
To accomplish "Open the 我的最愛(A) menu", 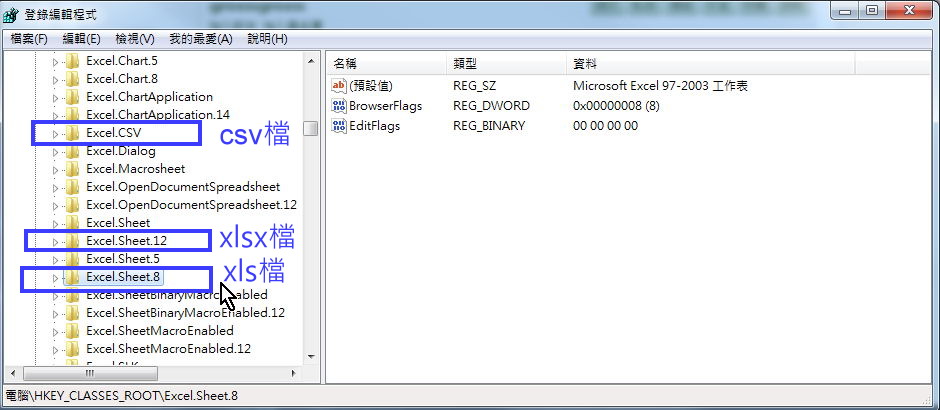I will [x=200, y=39].
